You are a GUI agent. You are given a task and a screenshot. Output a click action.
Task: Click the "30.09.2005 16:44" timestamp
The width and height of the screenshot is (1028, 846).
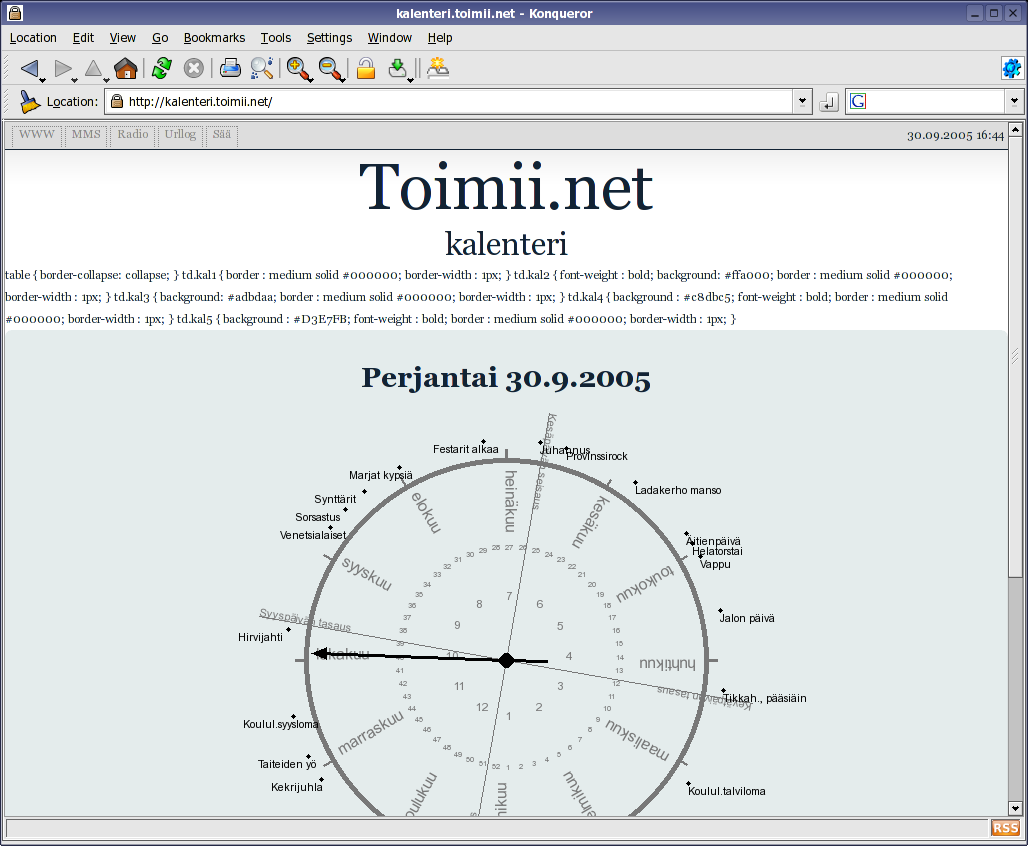955,135
